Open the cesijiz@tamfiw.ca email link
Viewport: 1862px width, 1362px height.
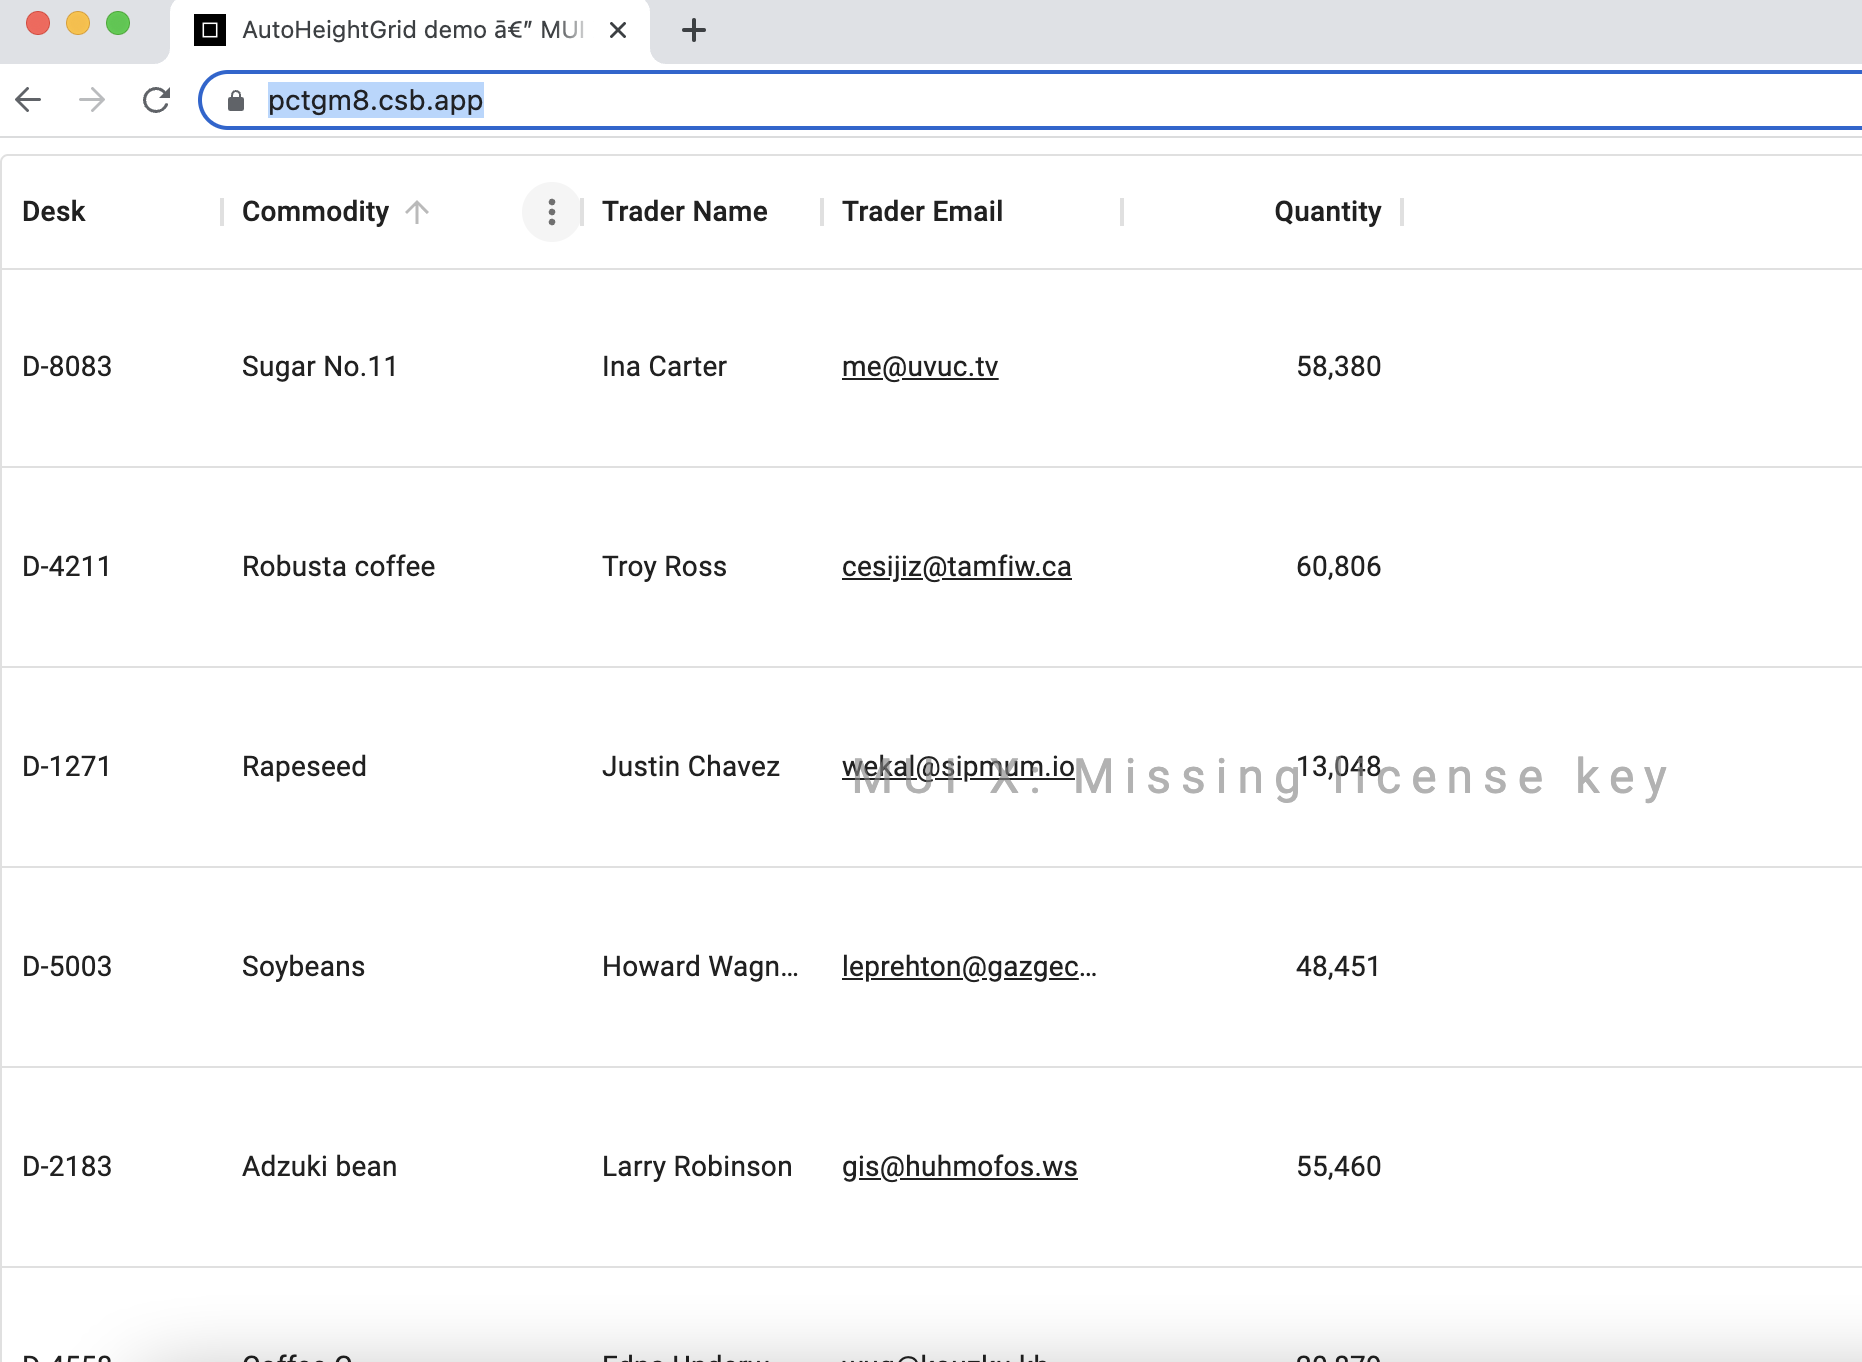coord(956,566)
